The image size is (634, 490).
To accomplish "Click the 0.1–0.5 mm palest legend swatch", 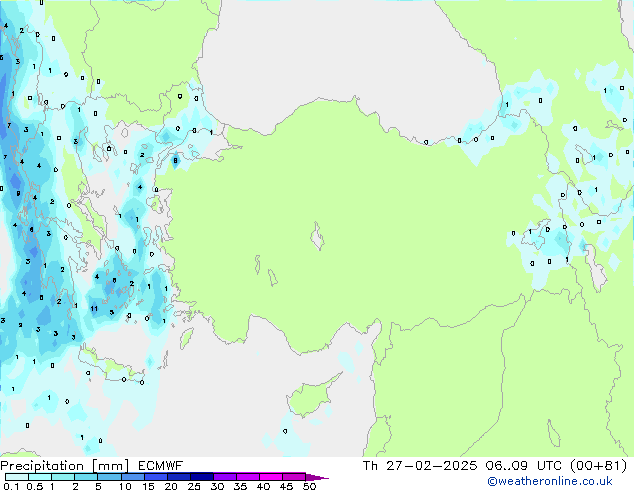I will click(x=17, y=477).
